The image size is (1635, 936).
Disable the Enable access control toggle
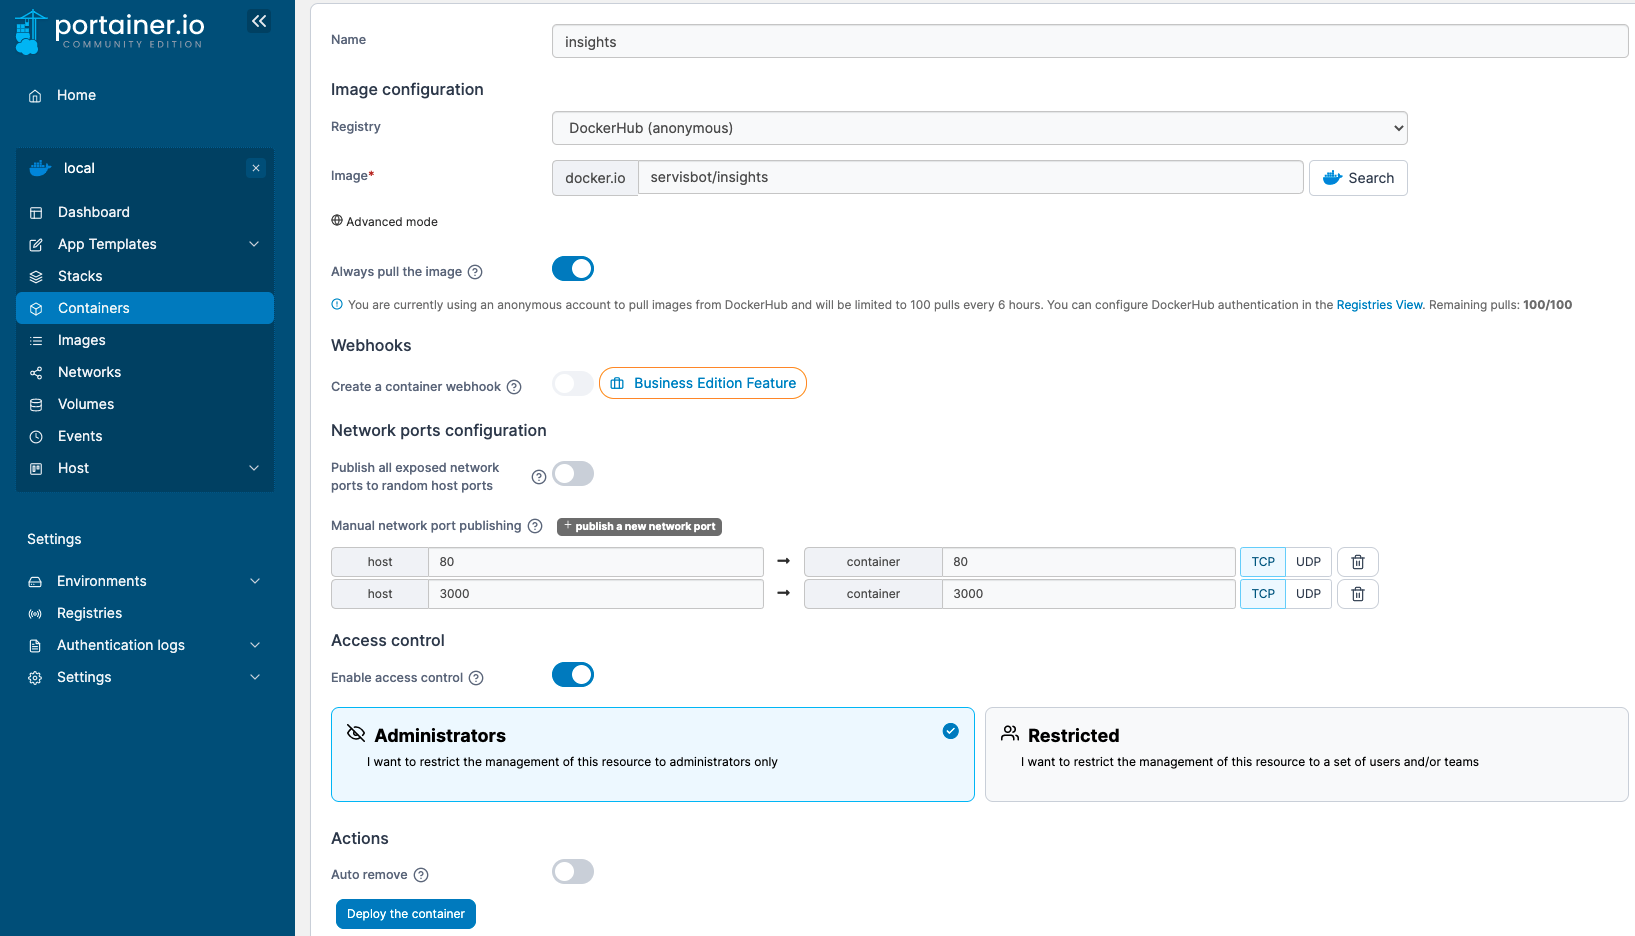[x=573, y=675]
